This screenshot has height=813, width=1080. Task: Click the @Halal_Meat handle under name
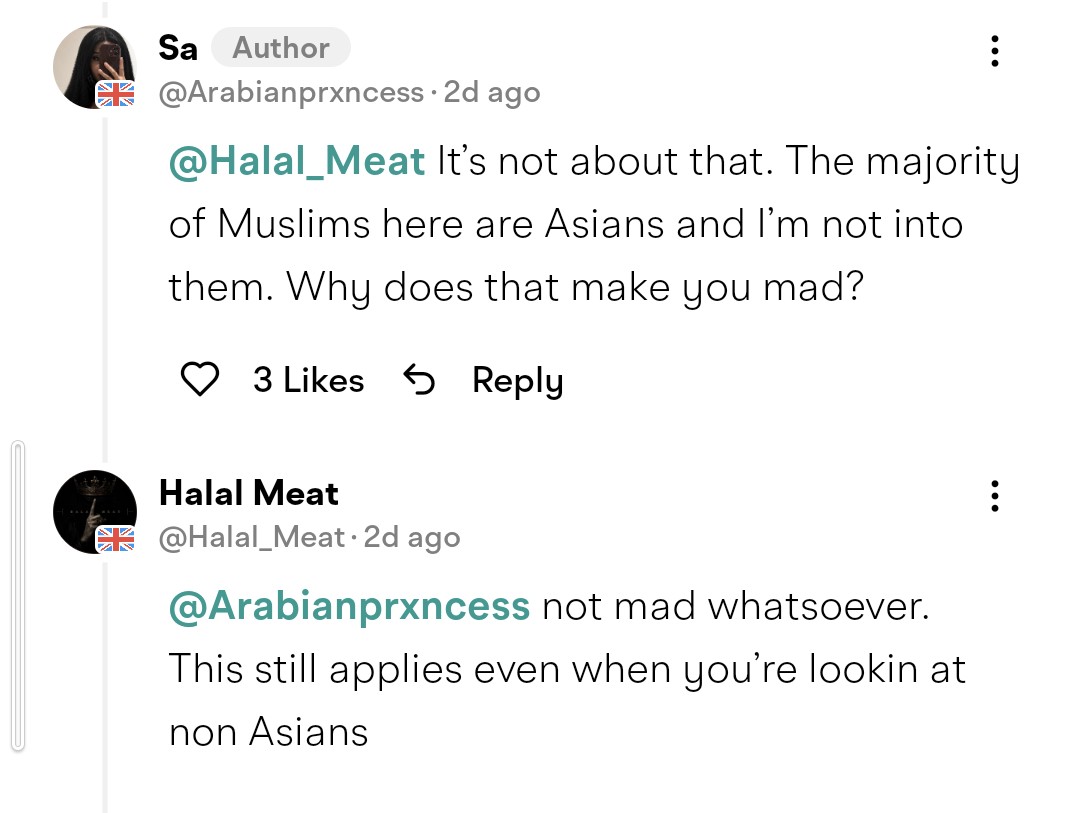(x=251, y=537)
